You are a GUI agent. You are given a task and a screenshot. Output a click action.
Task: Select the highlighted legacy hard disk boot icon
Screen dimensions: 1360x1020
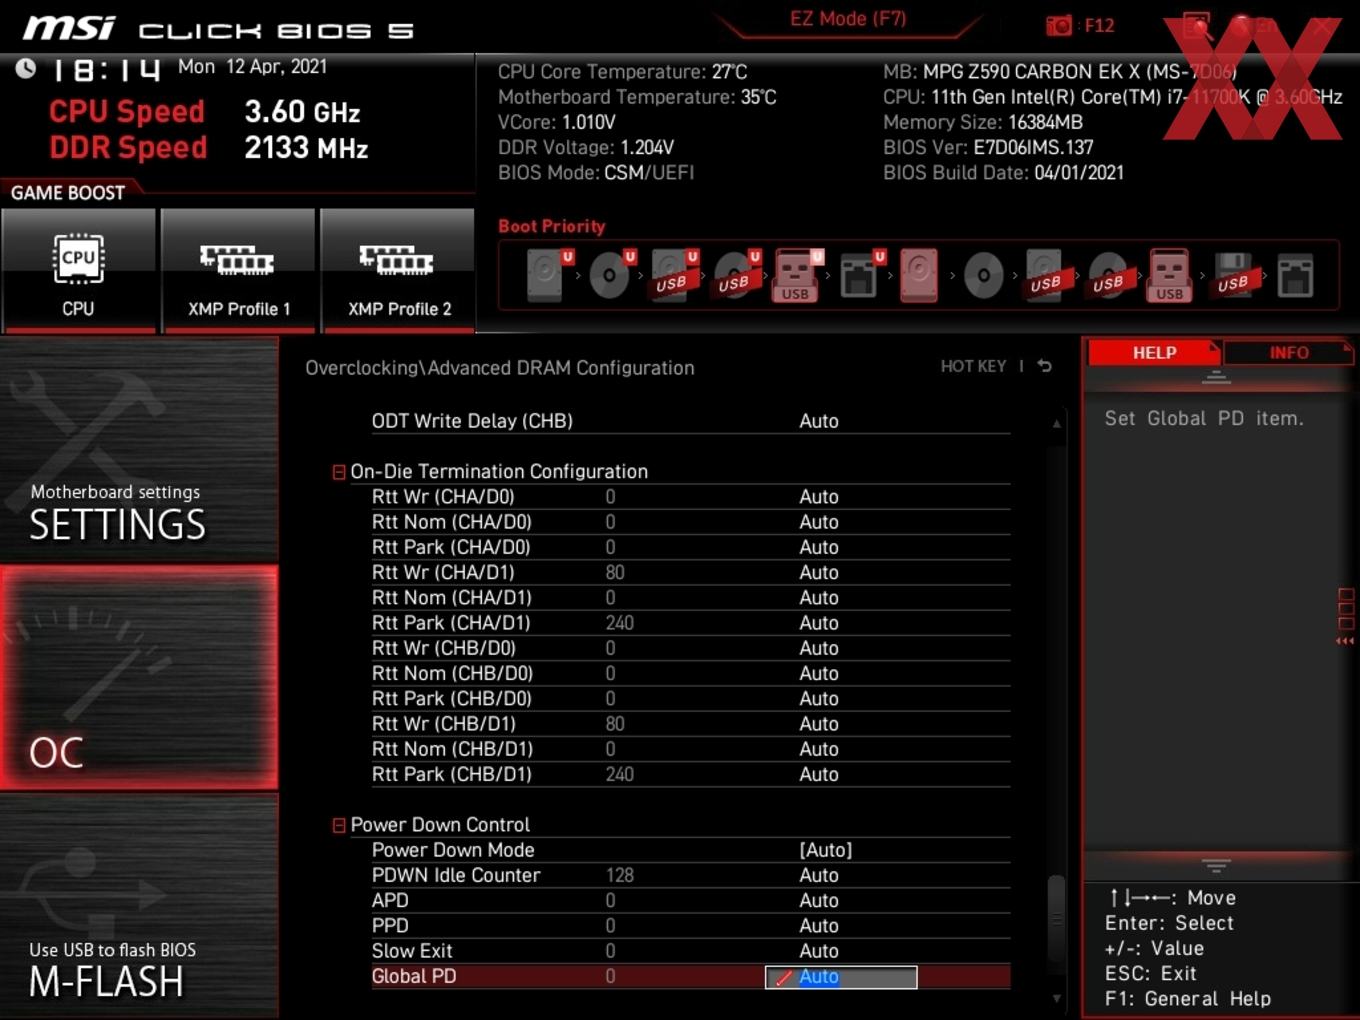(x=919, y=275)
